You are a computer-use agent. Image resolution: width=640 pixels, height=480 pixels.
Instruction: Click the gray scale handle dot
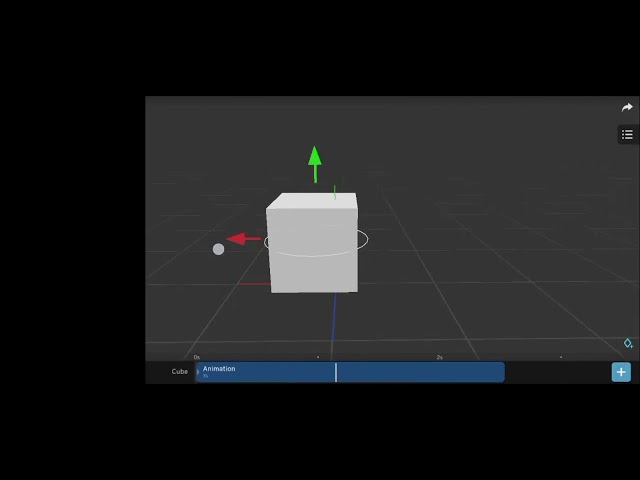coord(218,249)
